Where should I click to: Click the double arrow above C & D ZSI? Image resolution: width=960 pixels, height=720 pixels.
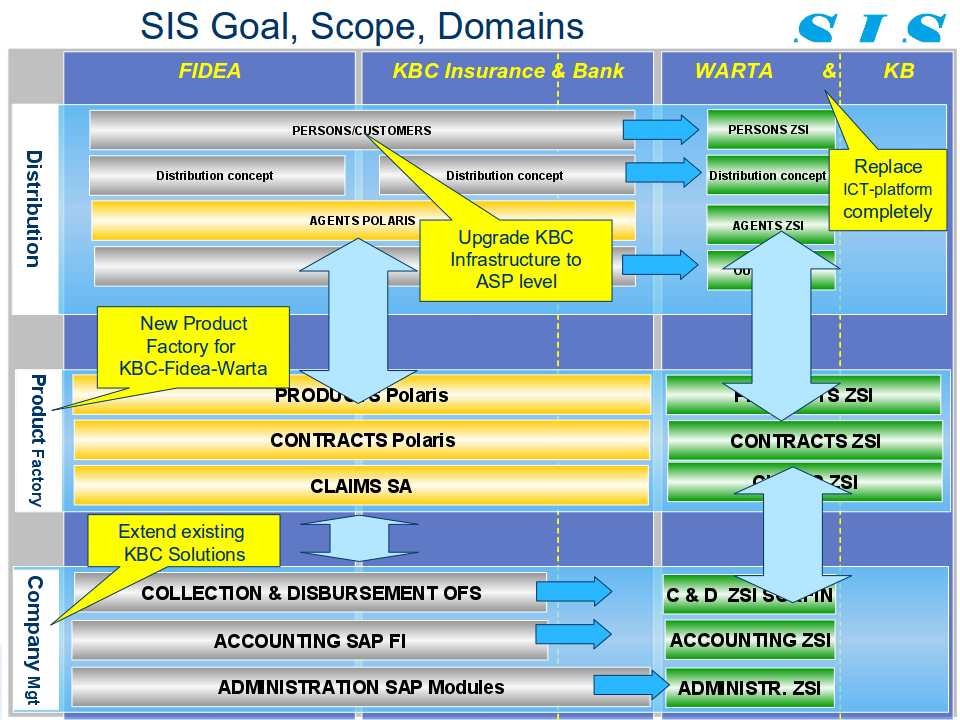click(792, 534)
